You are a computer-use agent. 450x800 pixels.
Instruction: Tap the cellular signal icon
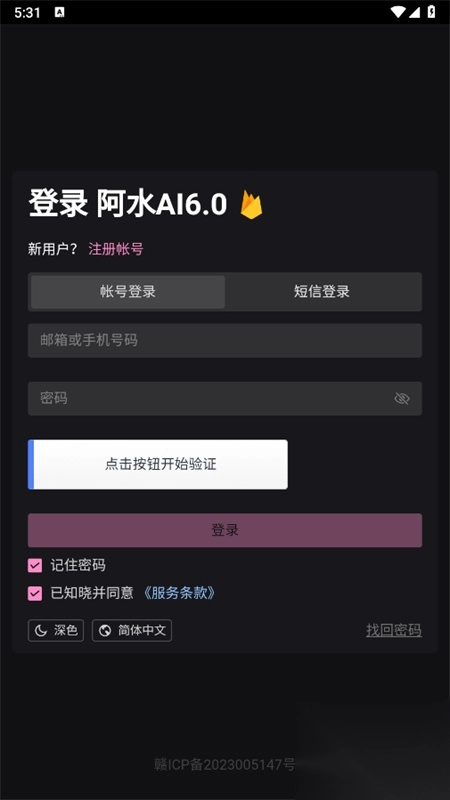415,12
